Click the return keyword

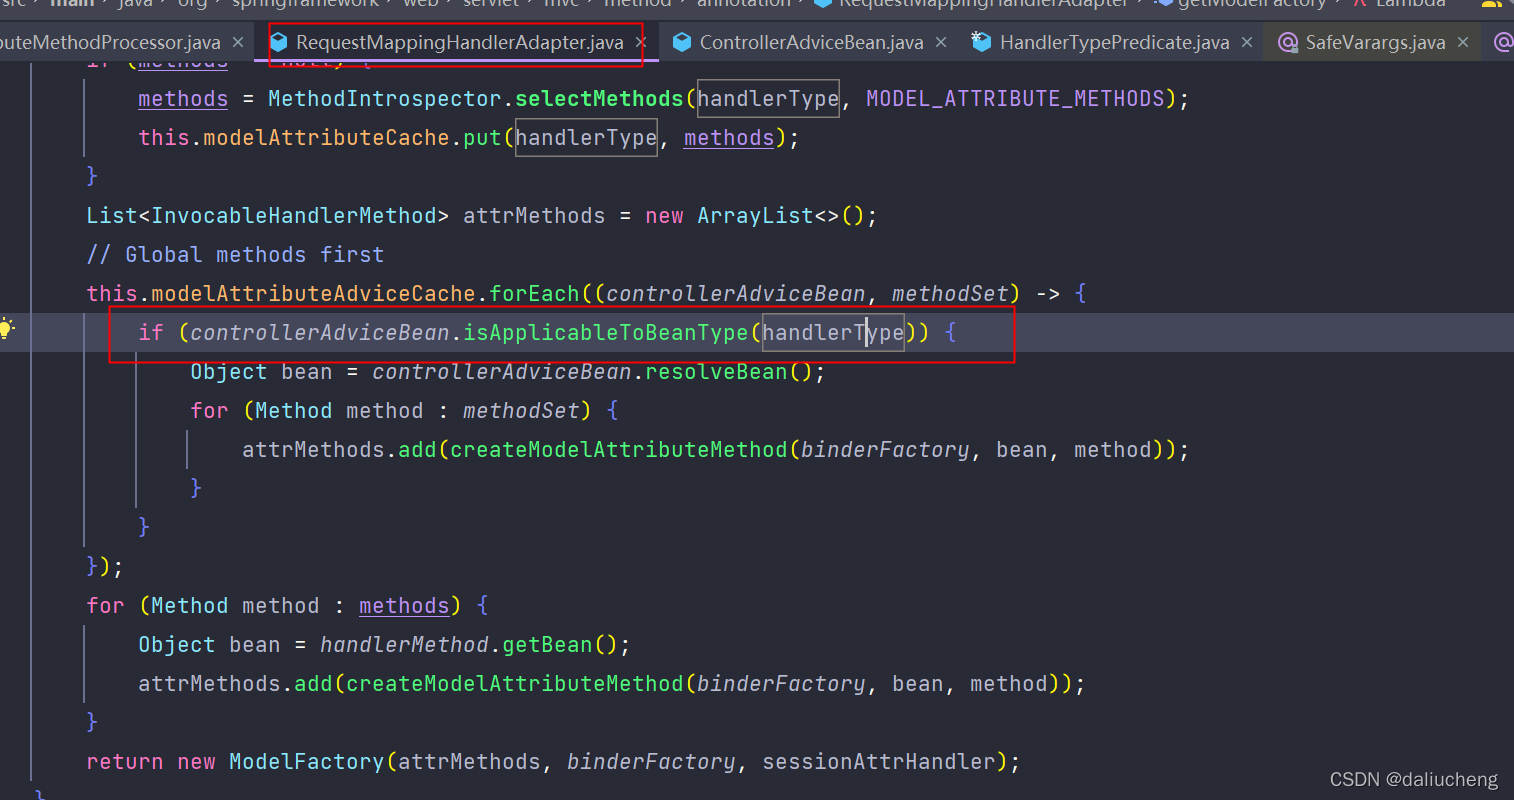click(x=125, y=761)
